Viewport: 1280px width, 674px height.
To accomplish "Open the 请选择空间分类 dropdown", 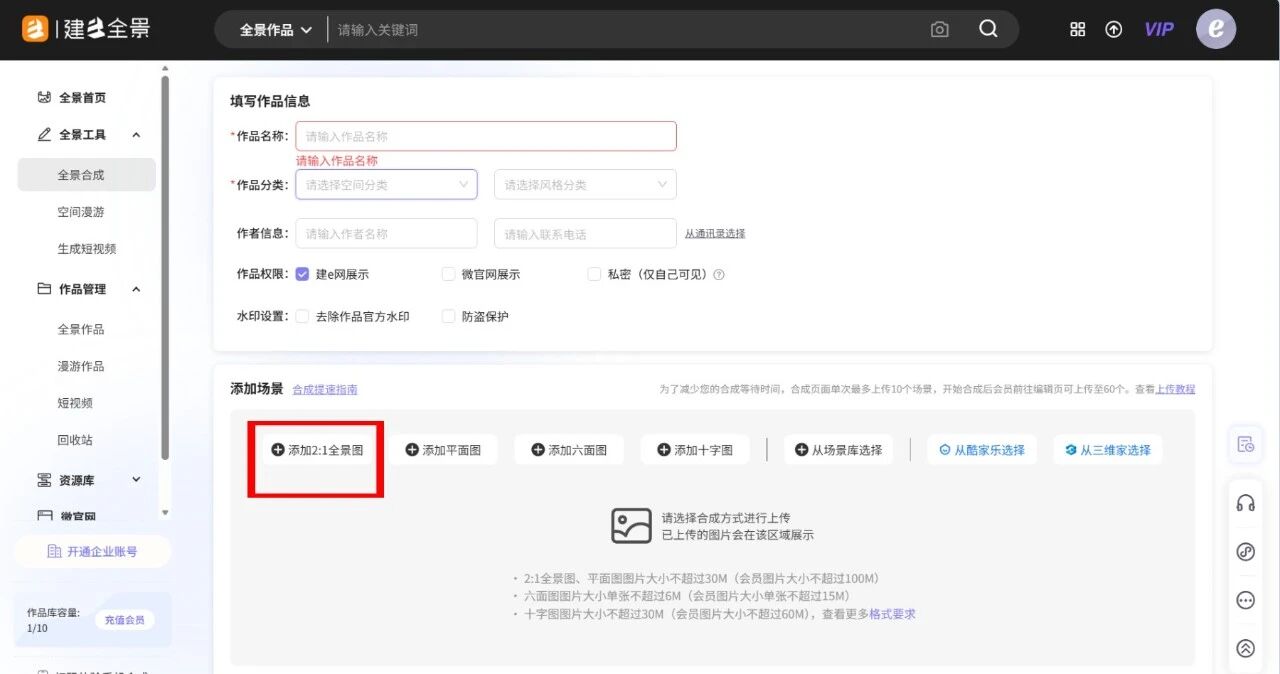I will coord(386,184).
